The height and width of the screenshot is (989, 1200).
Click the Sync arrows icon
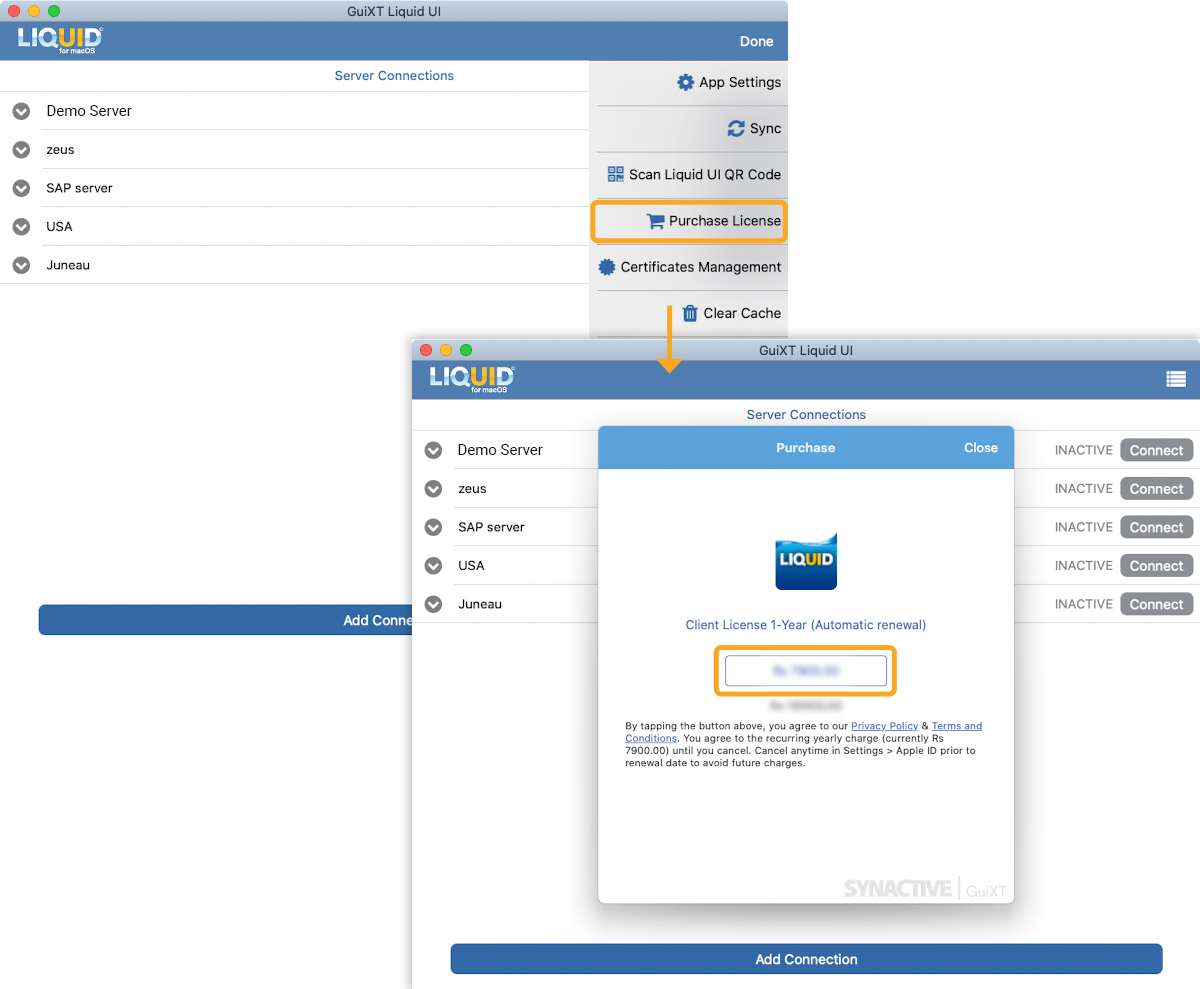coord(736,129)
